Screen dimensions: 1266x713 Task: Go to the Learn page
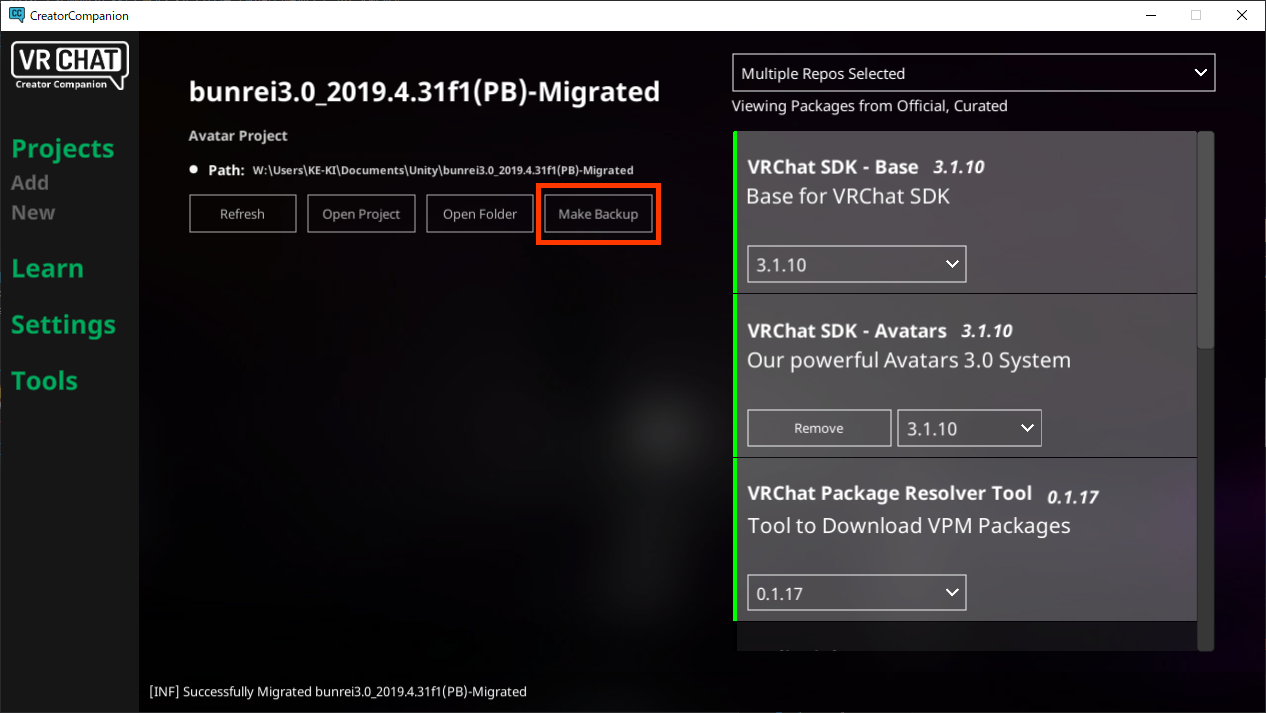coord(47,269)
